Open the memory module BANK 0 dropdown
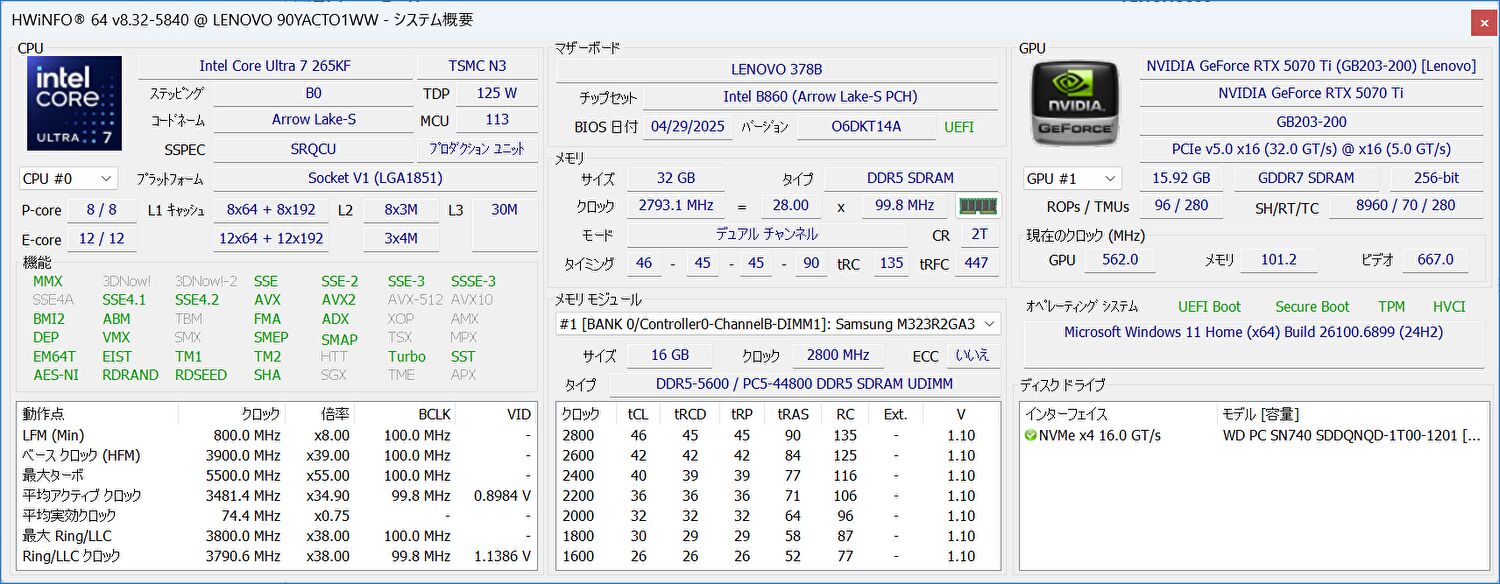The height and width of the screenshot is (584, 1500). coord(777,324)
